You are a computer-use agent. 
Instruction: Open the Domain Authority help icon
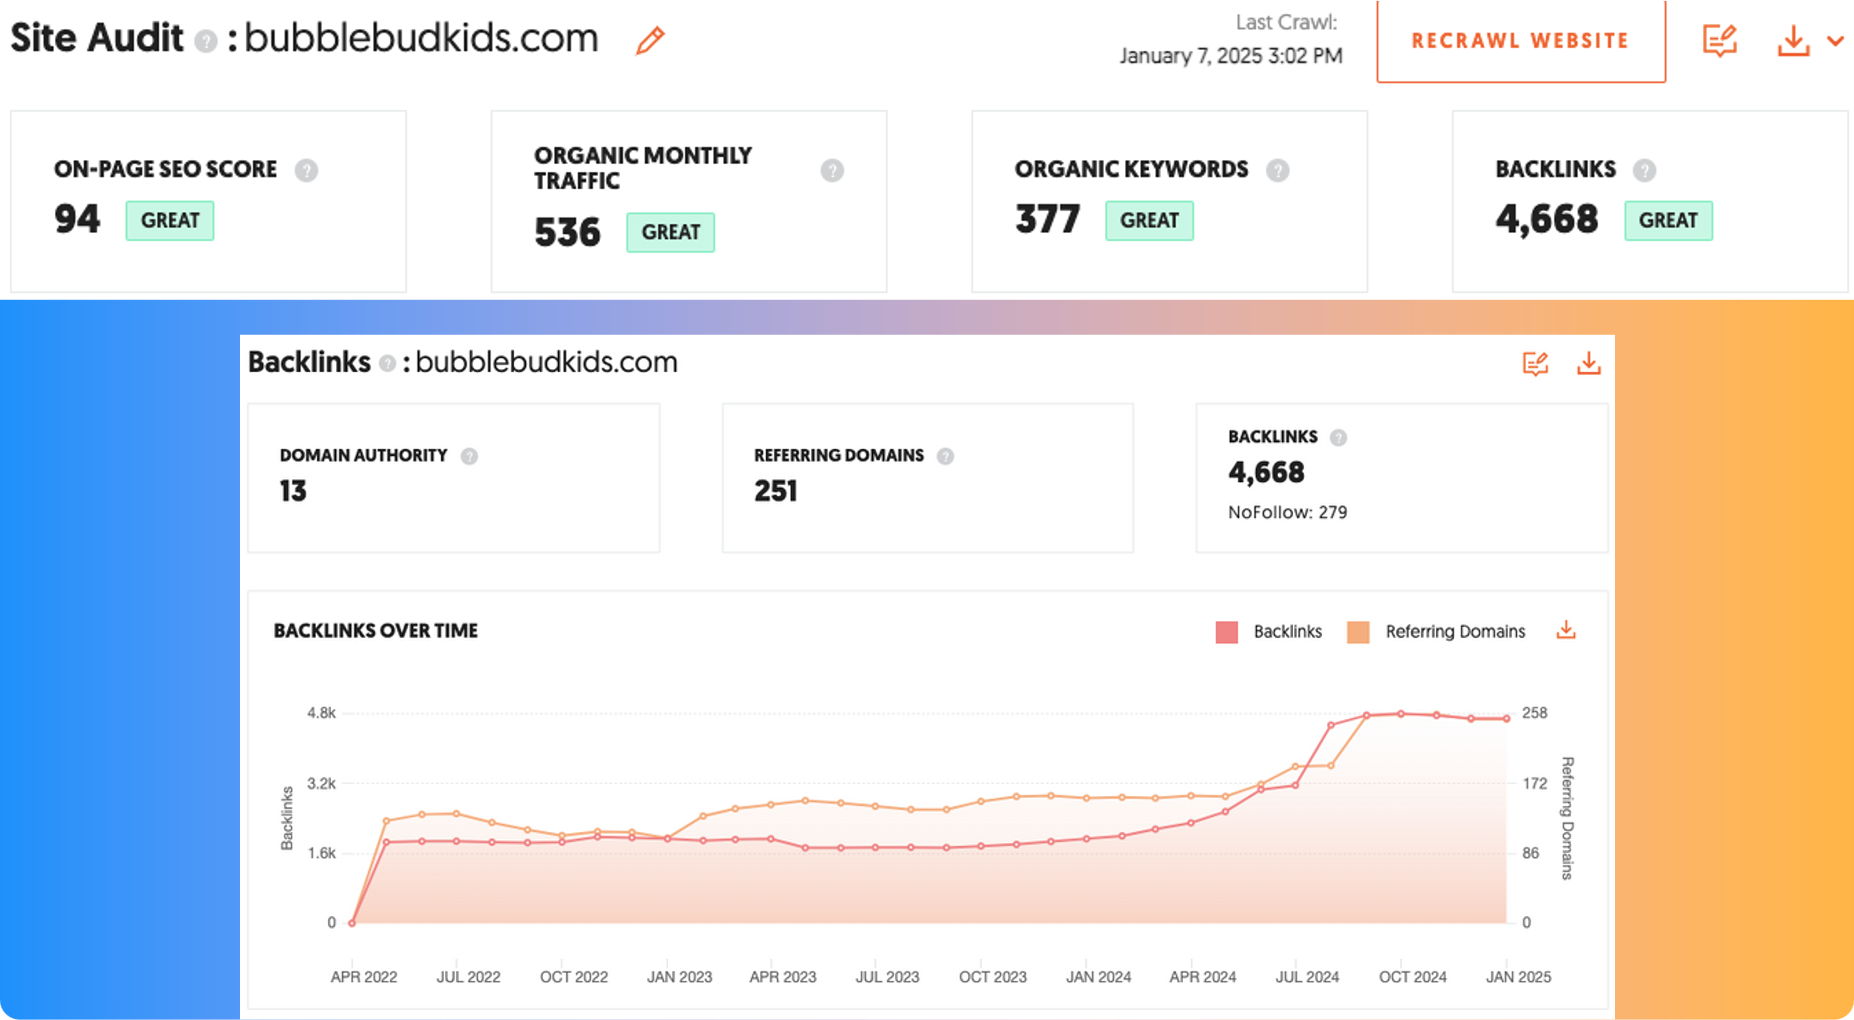[469, 456]
